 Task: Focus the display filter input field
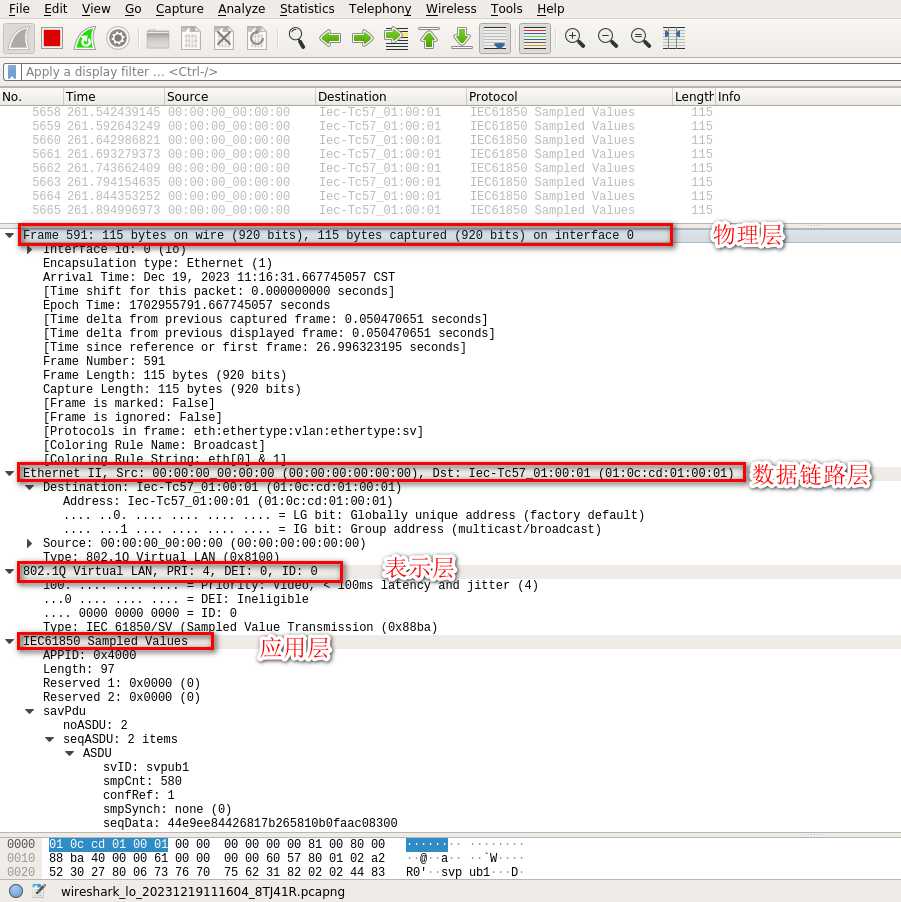pyautogui.click(x=460, y=72)
